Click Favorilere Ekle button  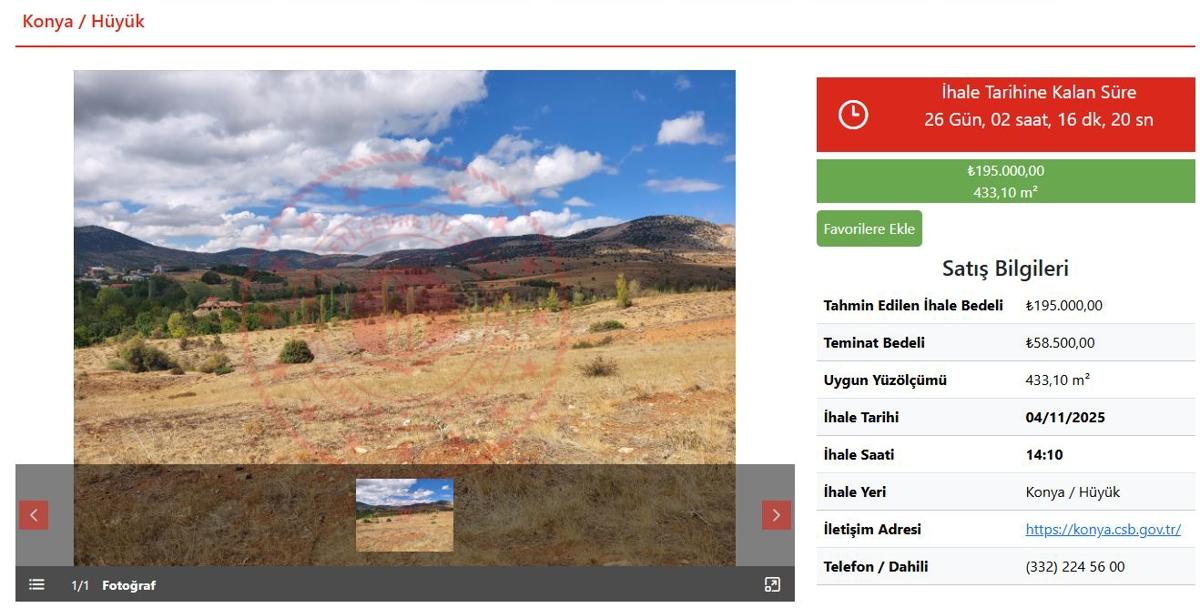869,229
